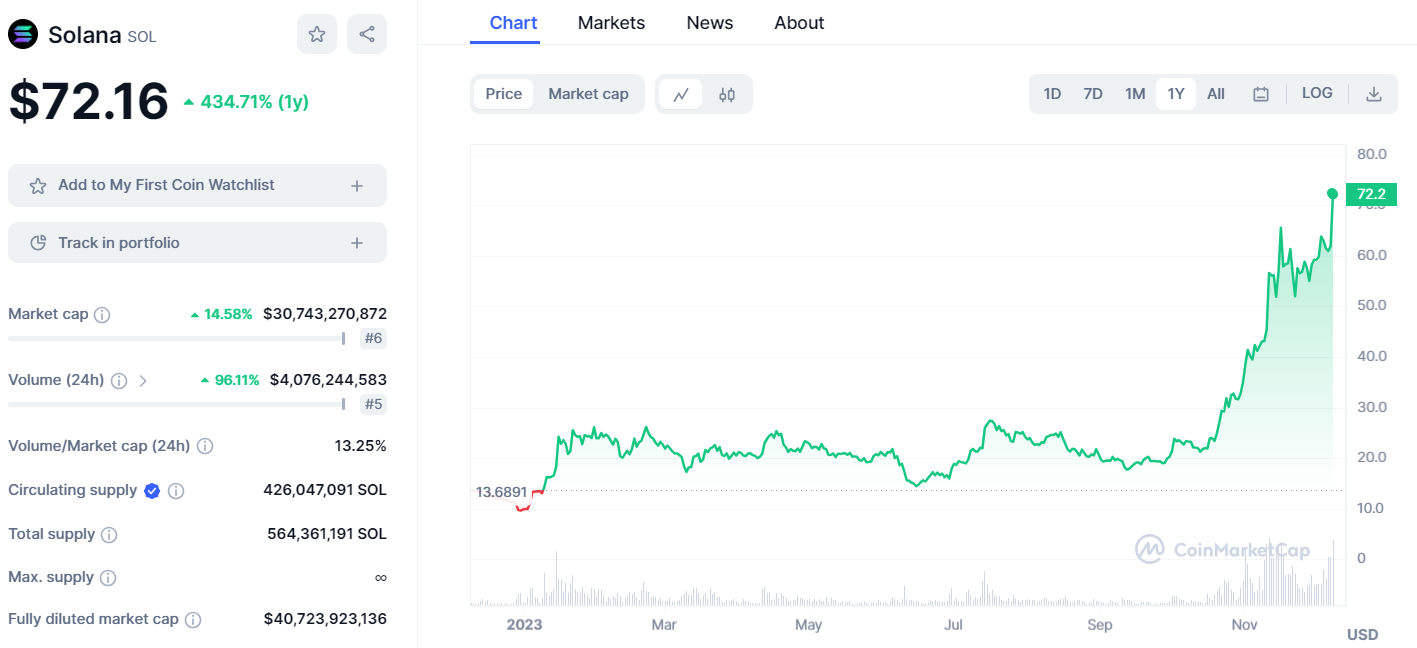Click the Circulating supply info icon
This screenshot has height=648, width=1417.
pyautogui.click(x=176, y=490)
